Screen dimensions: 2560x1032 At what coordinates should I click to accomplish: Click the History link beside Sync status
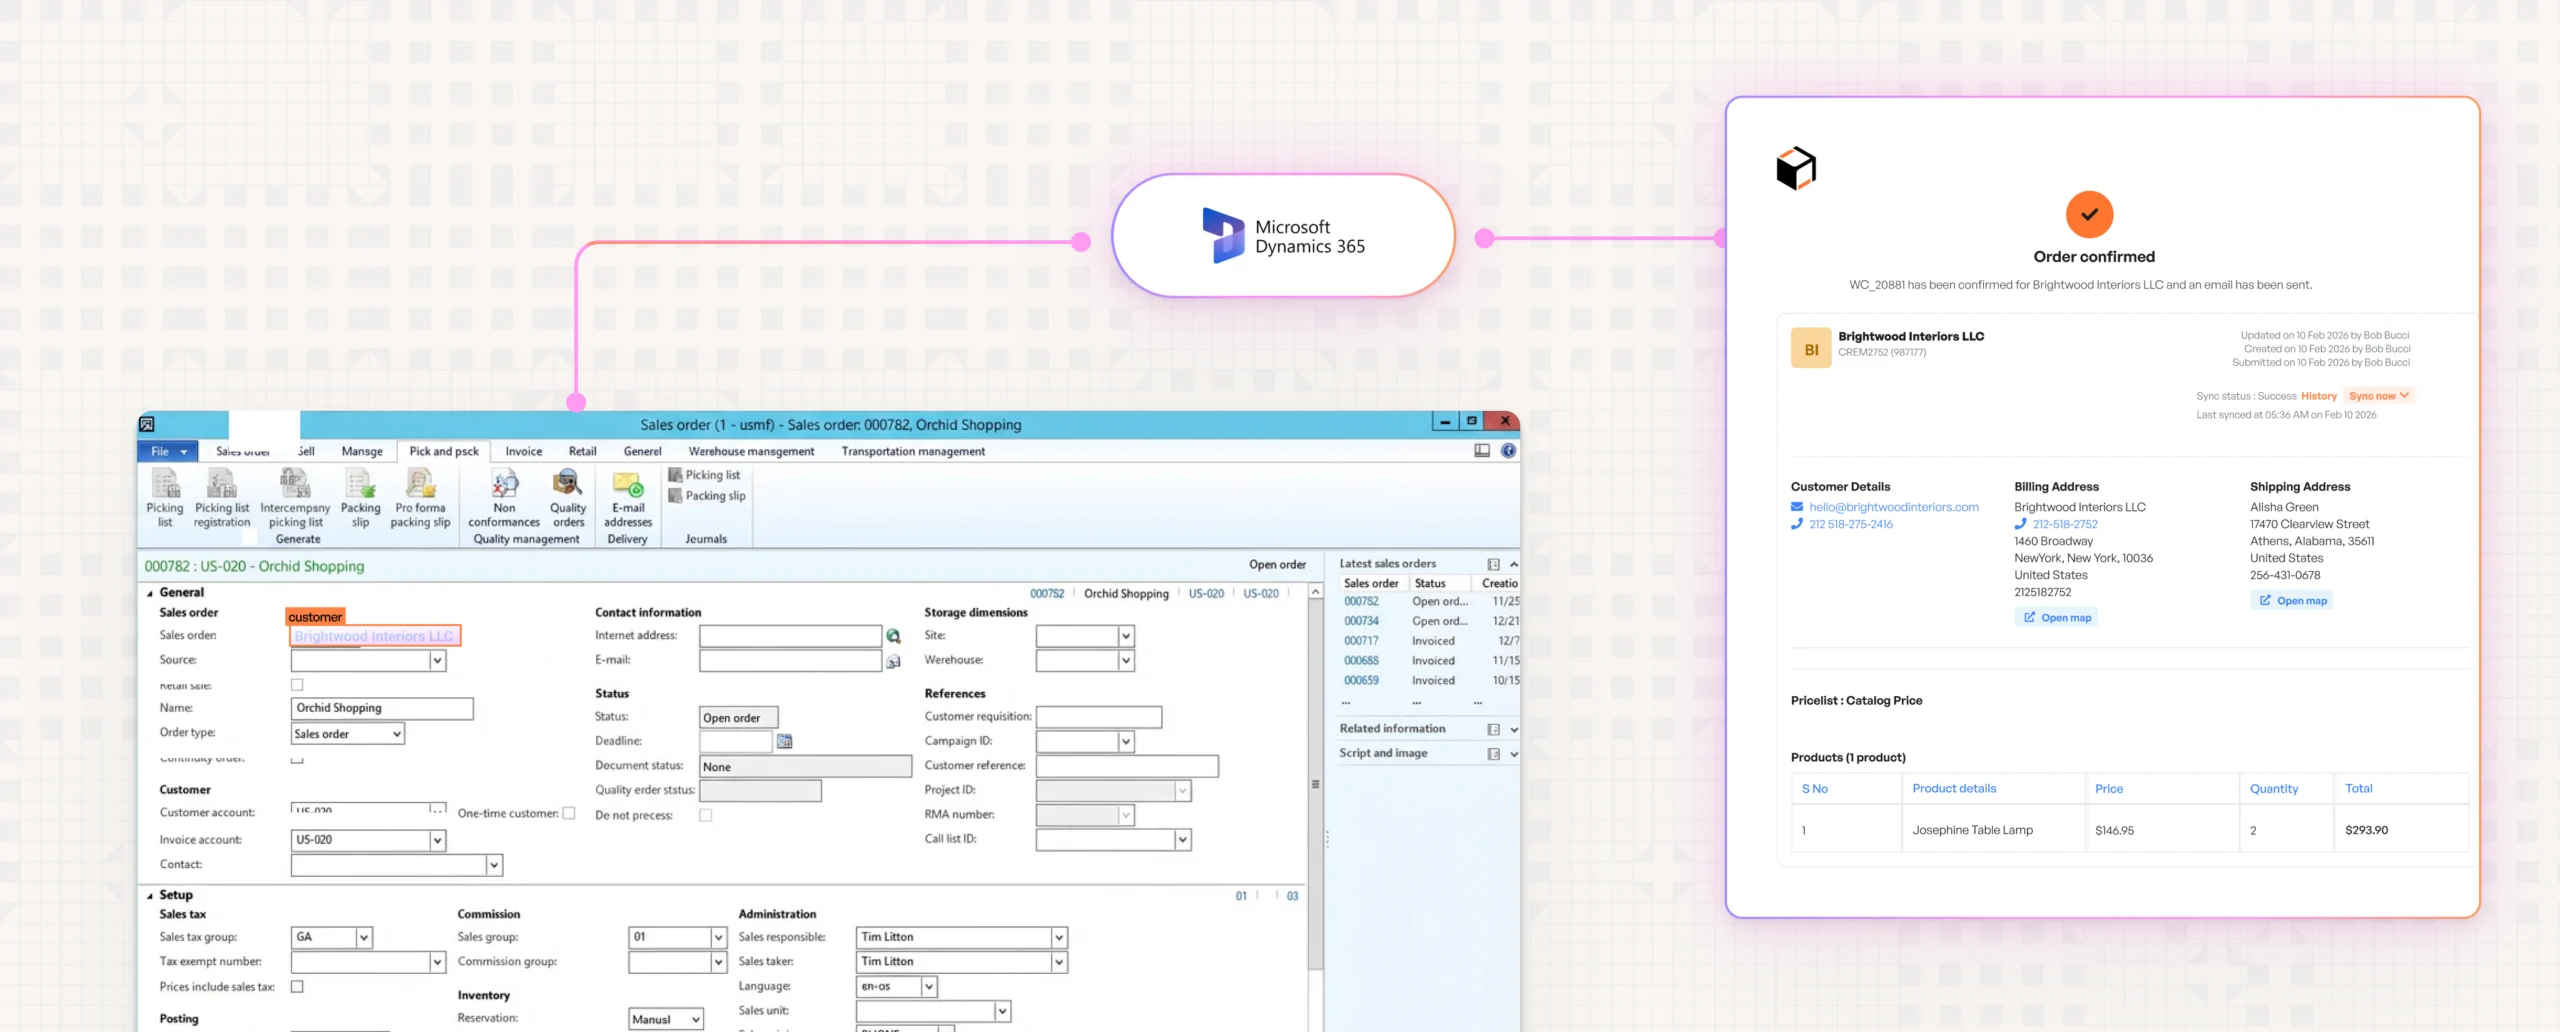tap(2318, 396)
